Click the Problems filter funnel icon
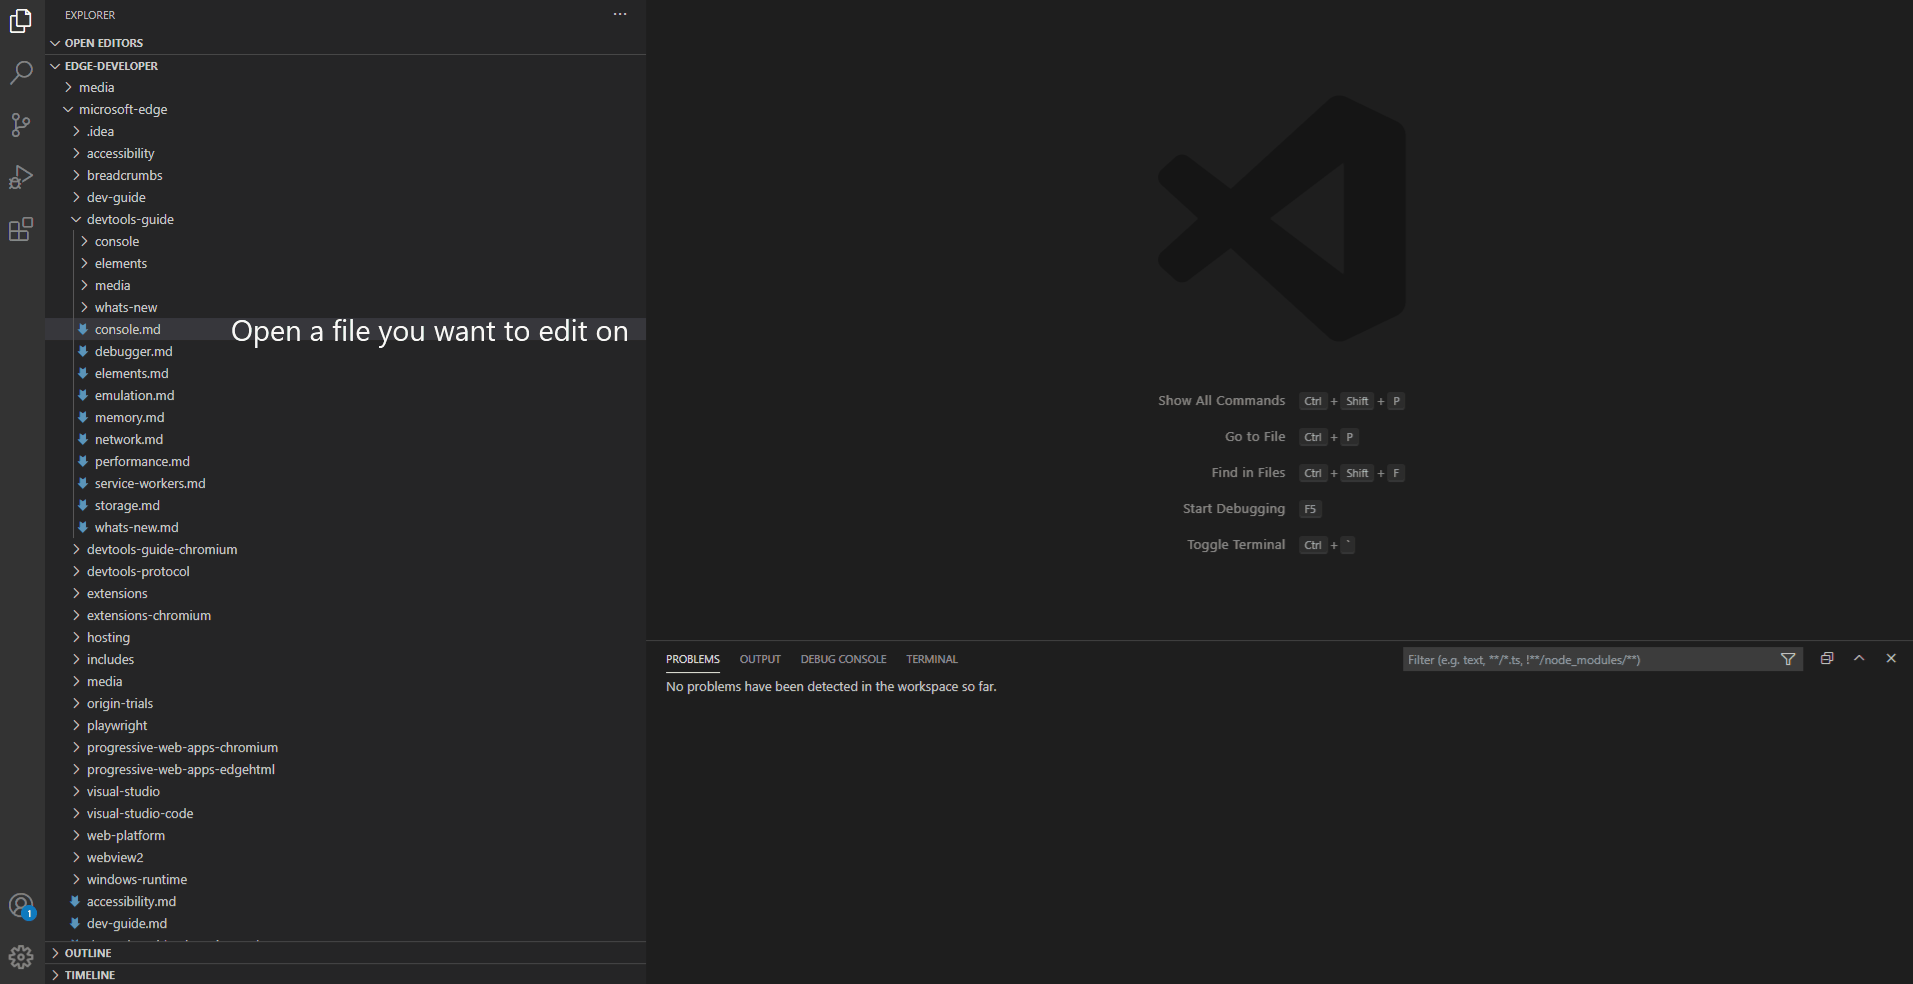 (1788, 659)
